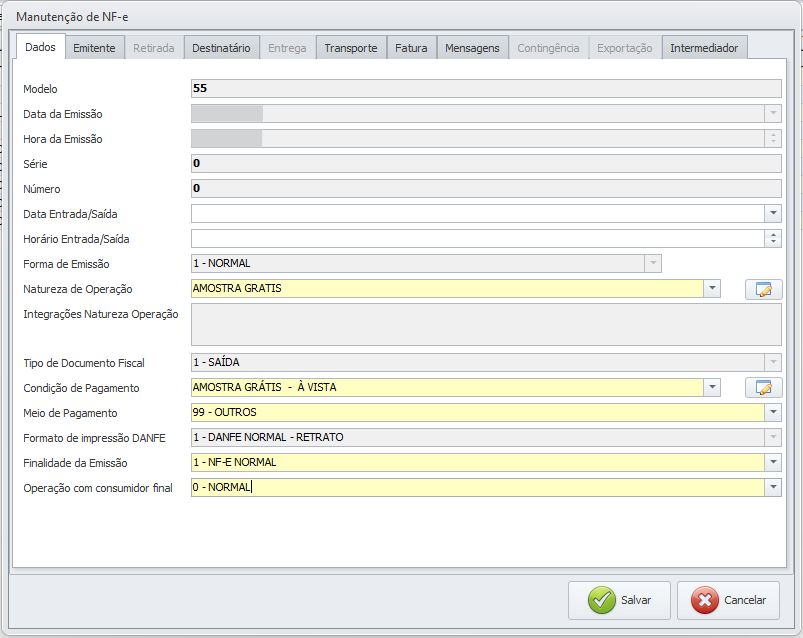Switch to the Emitente tab
This screenshot has width=803, height=638.
(95, 48)
